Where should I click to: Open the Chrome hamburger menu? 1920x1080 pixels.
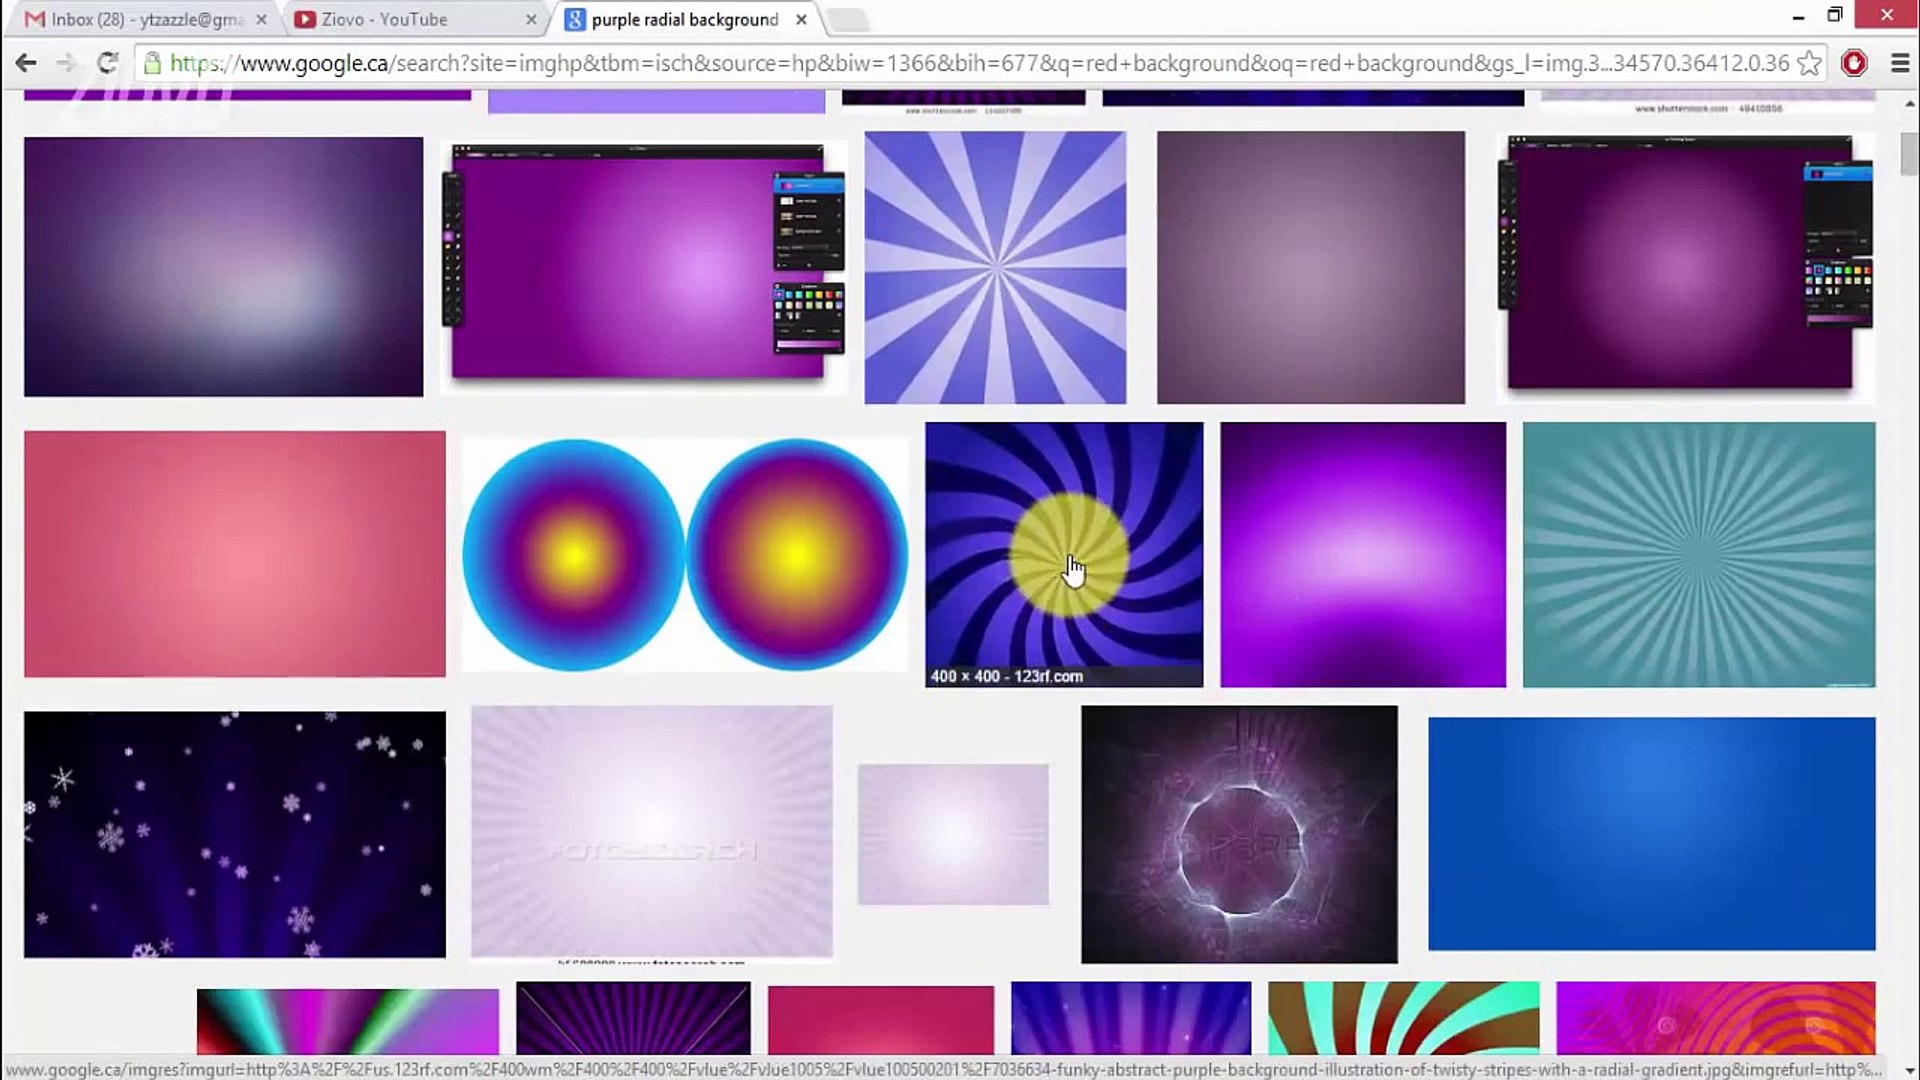pos(1900,63)
